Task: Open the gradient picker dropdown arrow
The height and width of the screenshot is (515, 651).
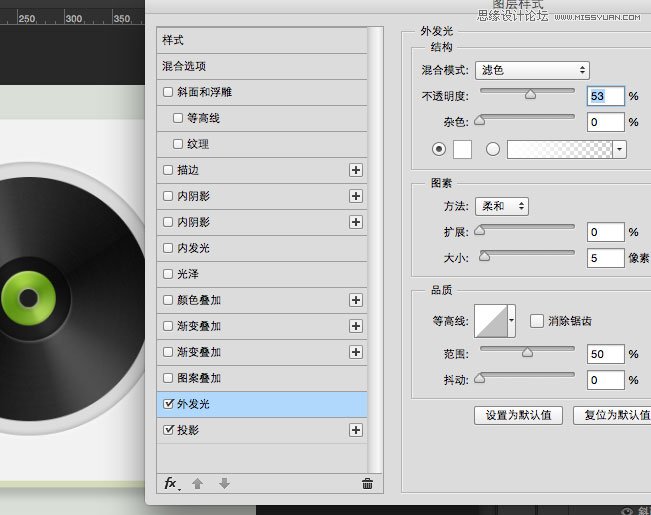Action: tap(619, 150)
